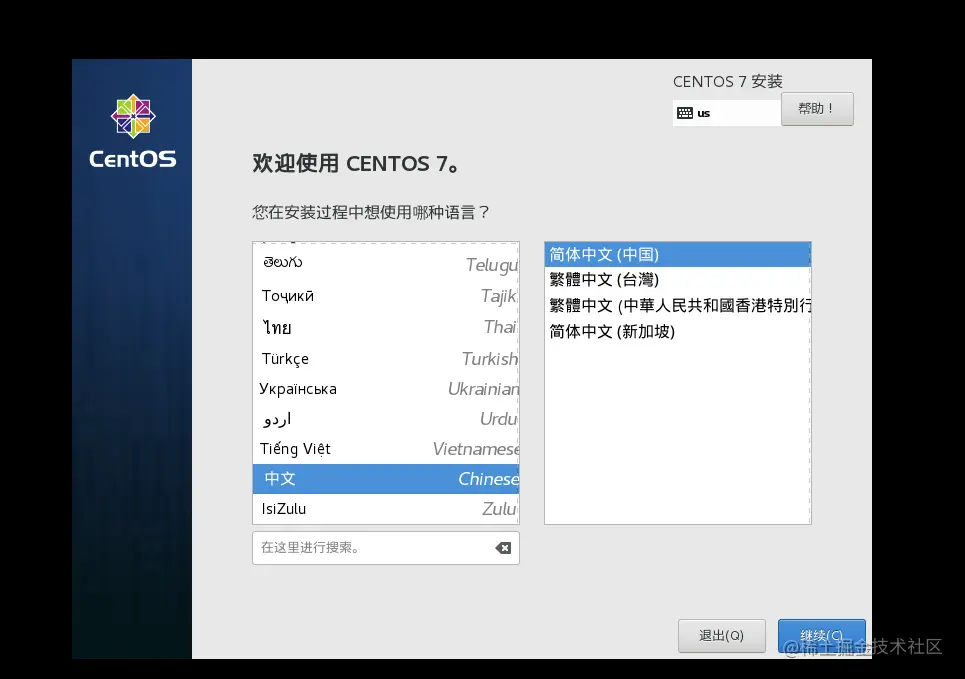
Task: Click the 继续(C) continue button
Action: pos(822,635)
